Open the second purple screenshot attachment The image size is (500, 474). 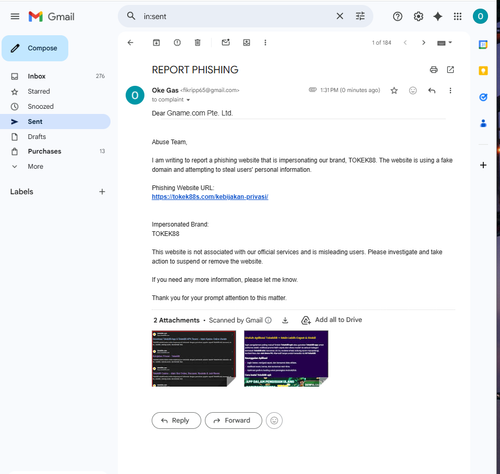(x=286, y=359)
